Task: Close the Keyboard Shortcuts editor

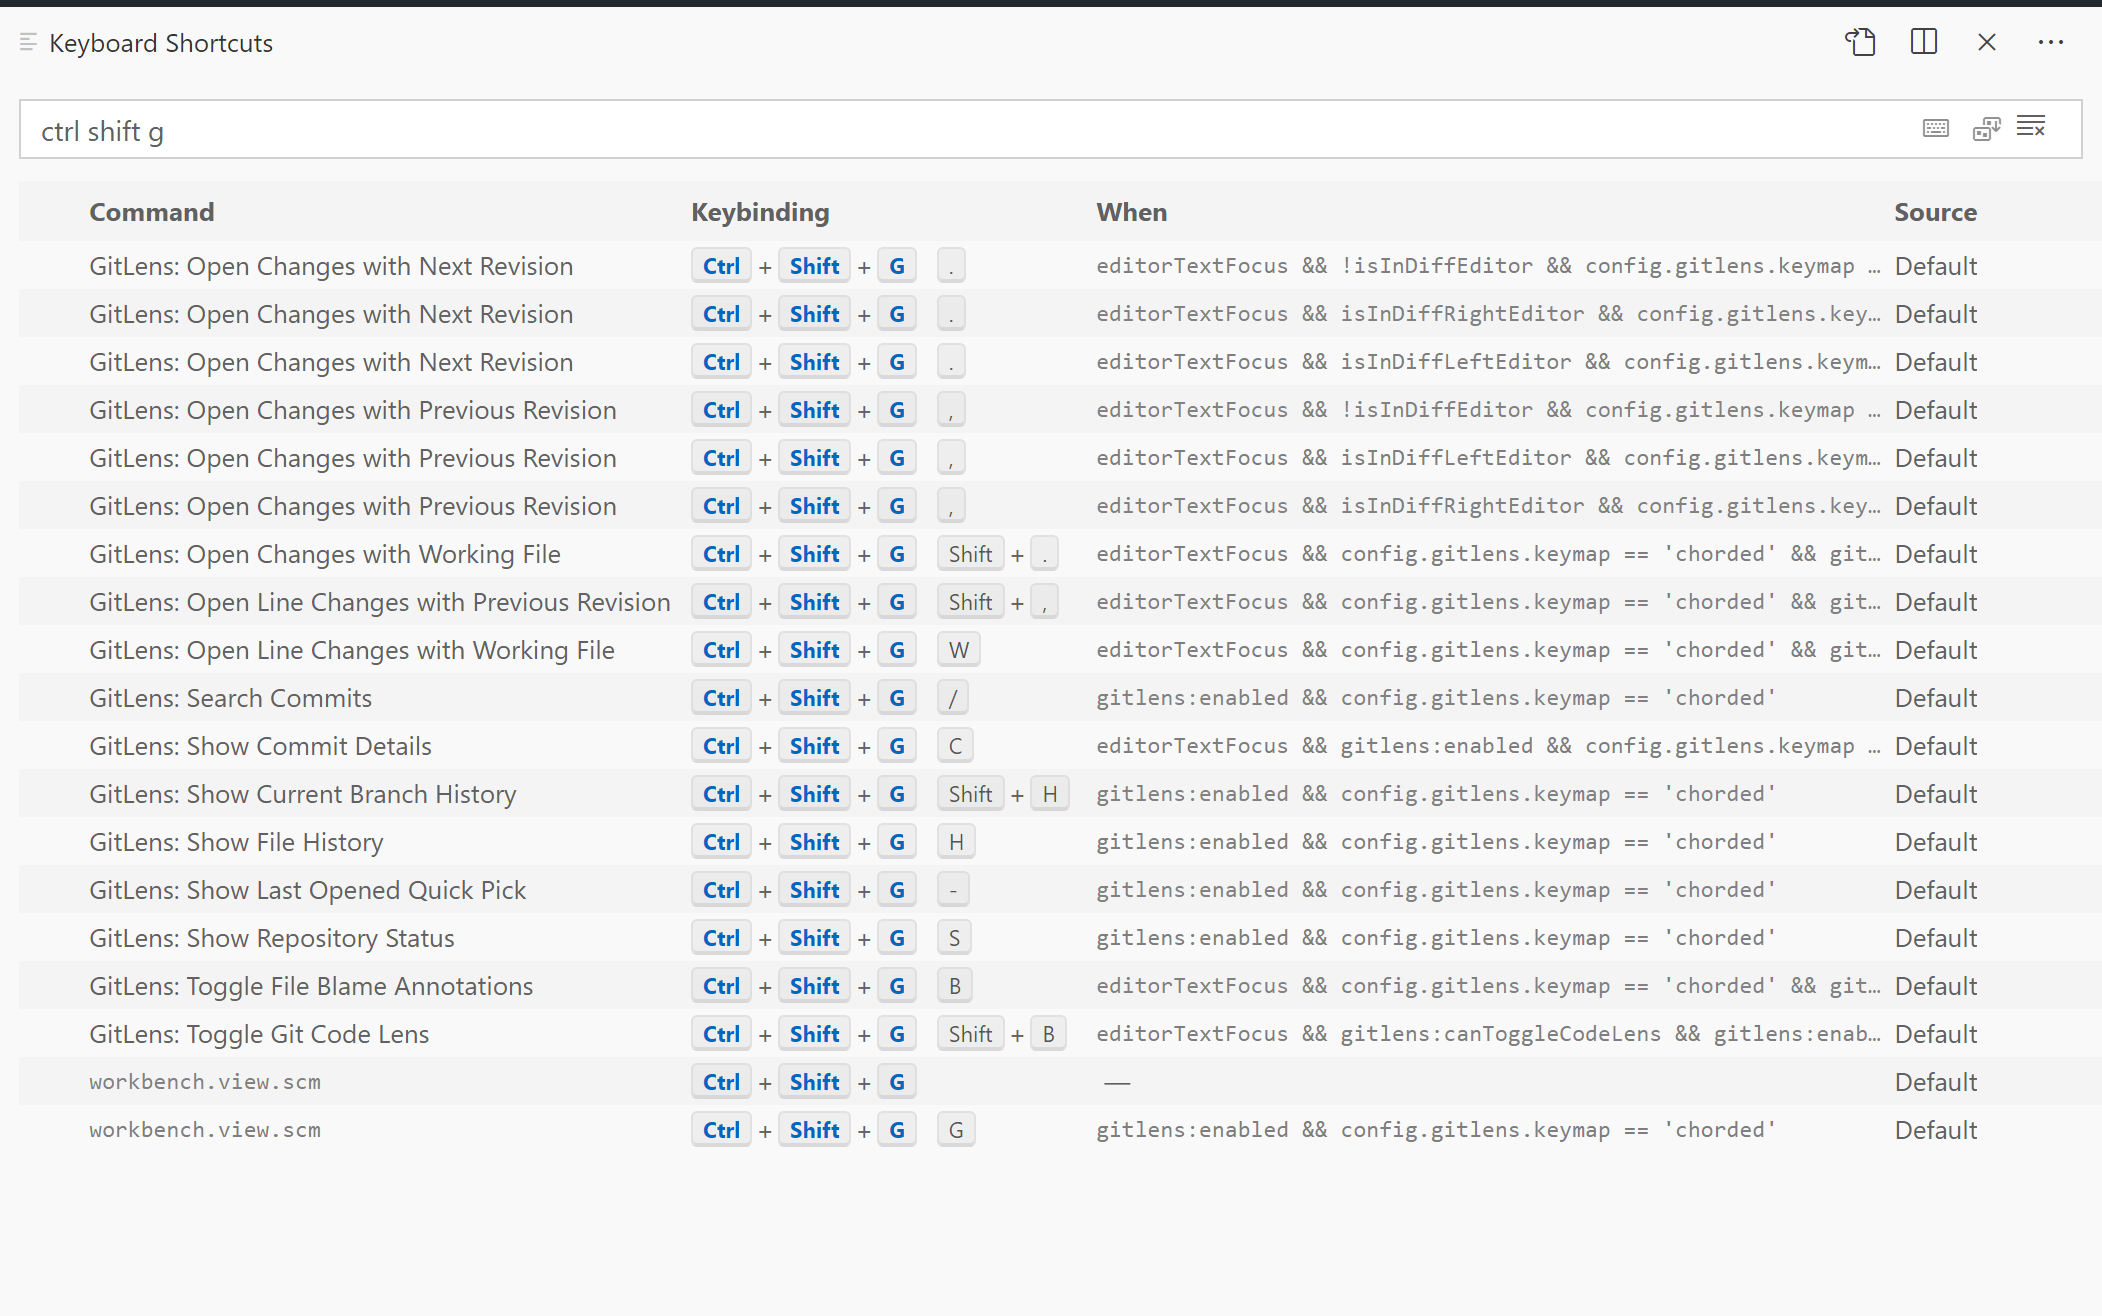Action: click(1986, 42)
